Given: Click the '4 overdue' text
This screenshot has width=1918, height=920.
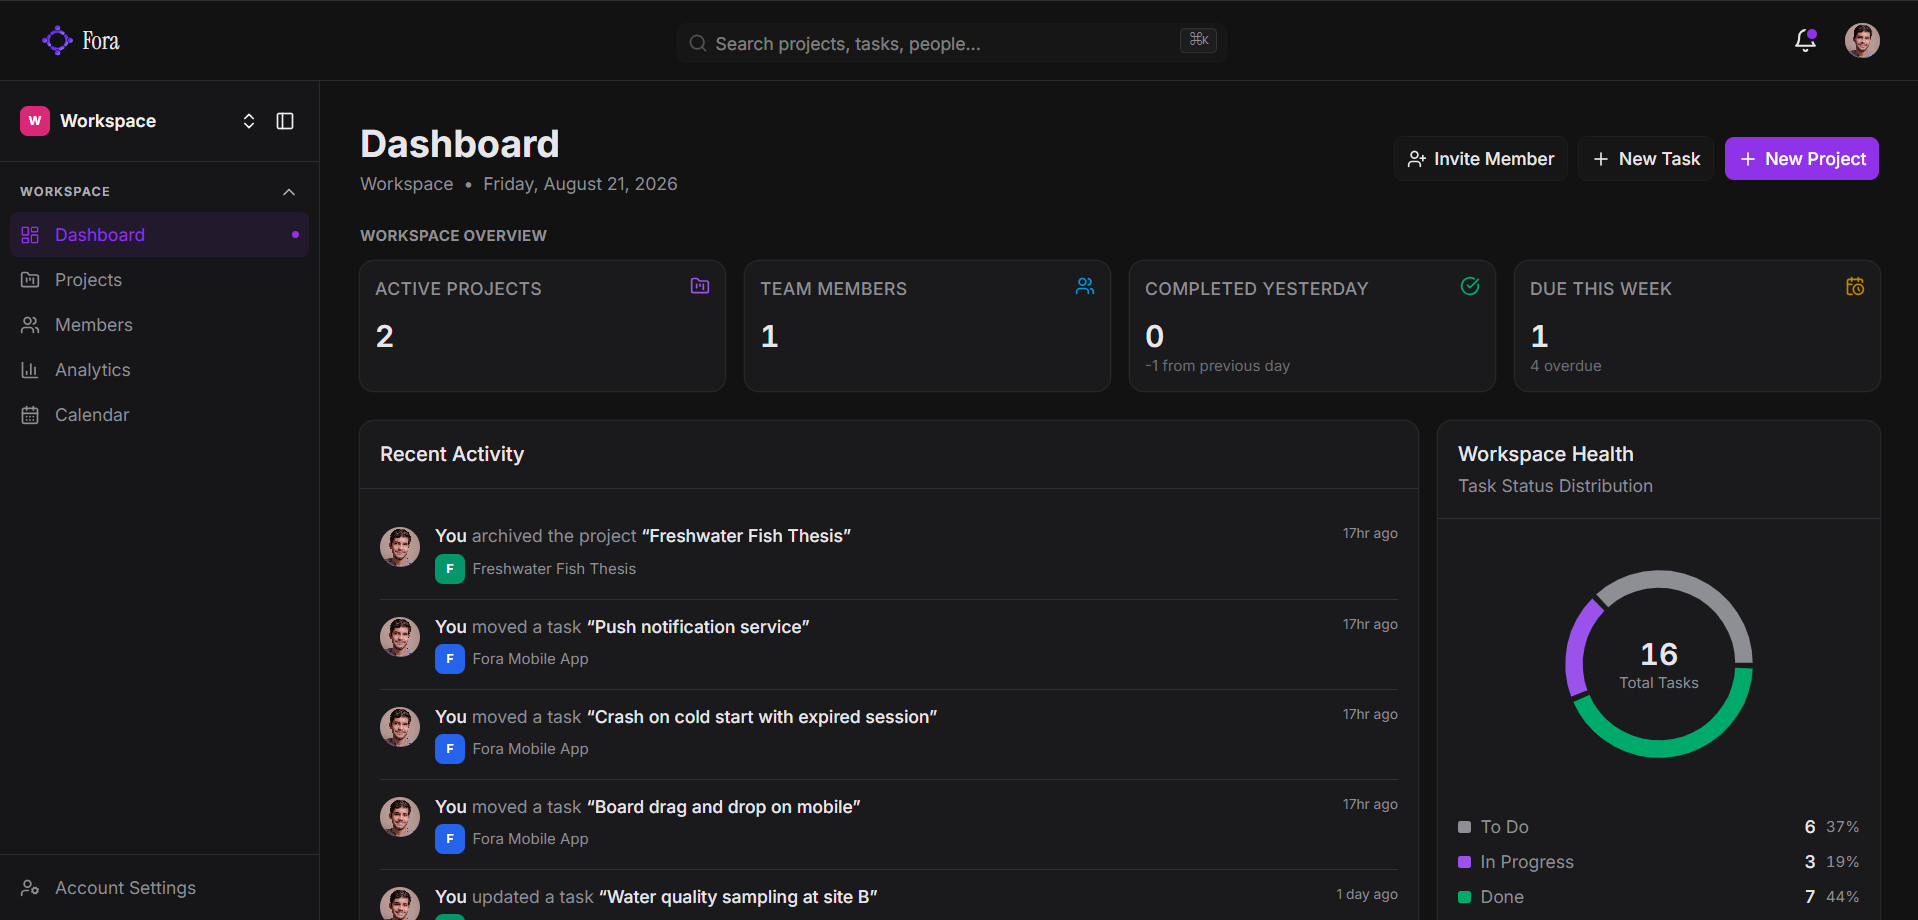Looking at the screenshot, I should pyautogui.click(x=1566, y=366).
